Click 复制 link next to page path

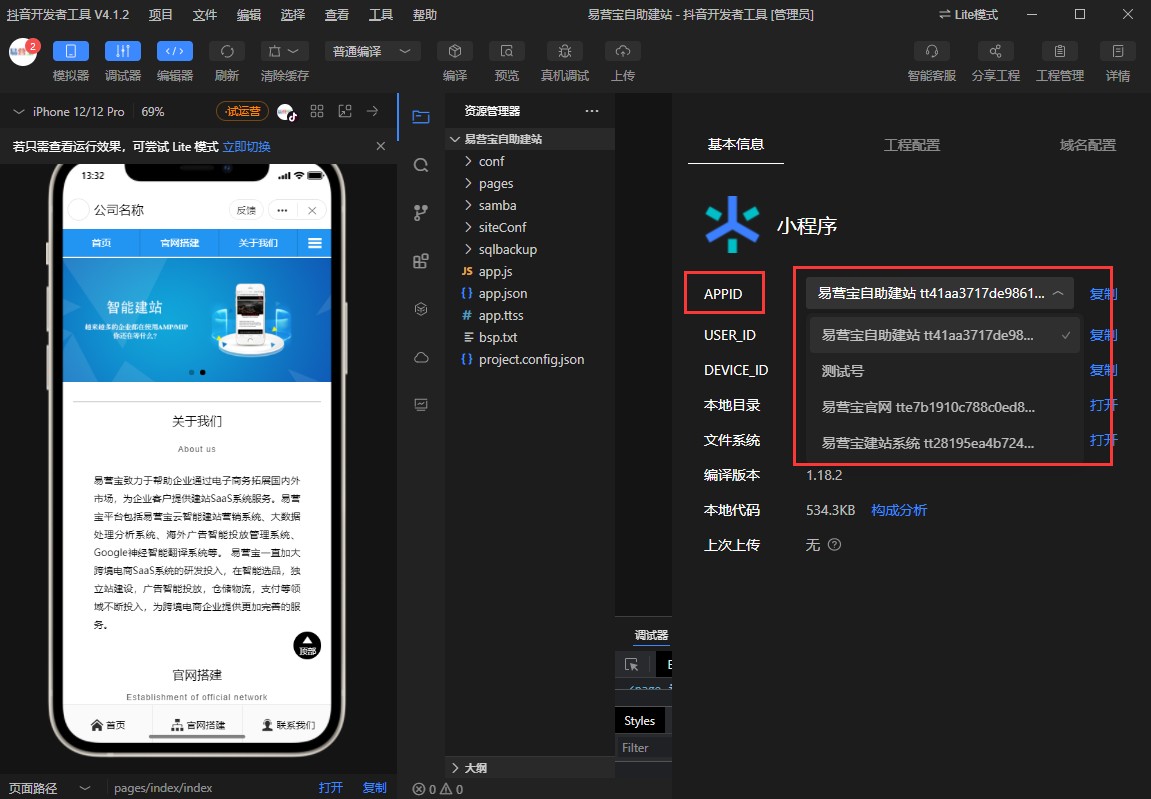(x=374, y=787)
